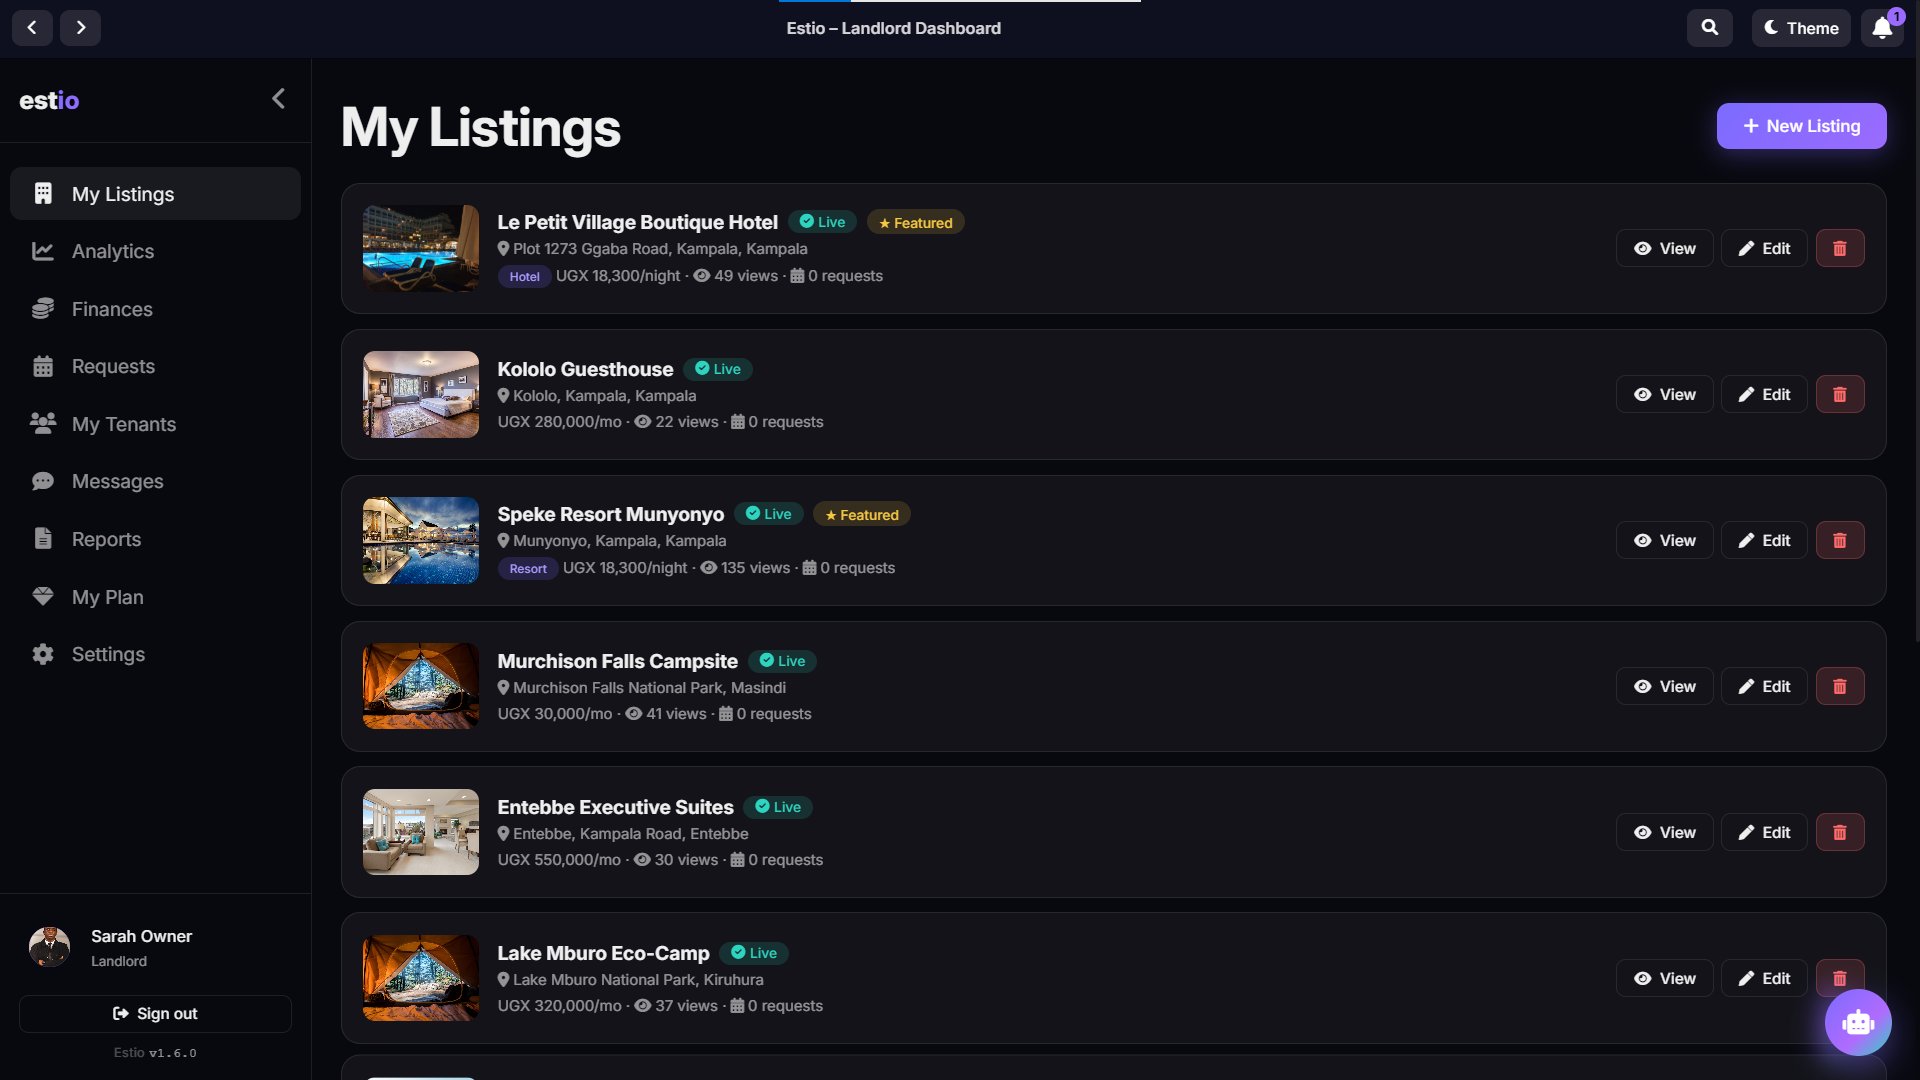Open Murchison Falls Campsite tent thumbnail

[x=421, y=686]
